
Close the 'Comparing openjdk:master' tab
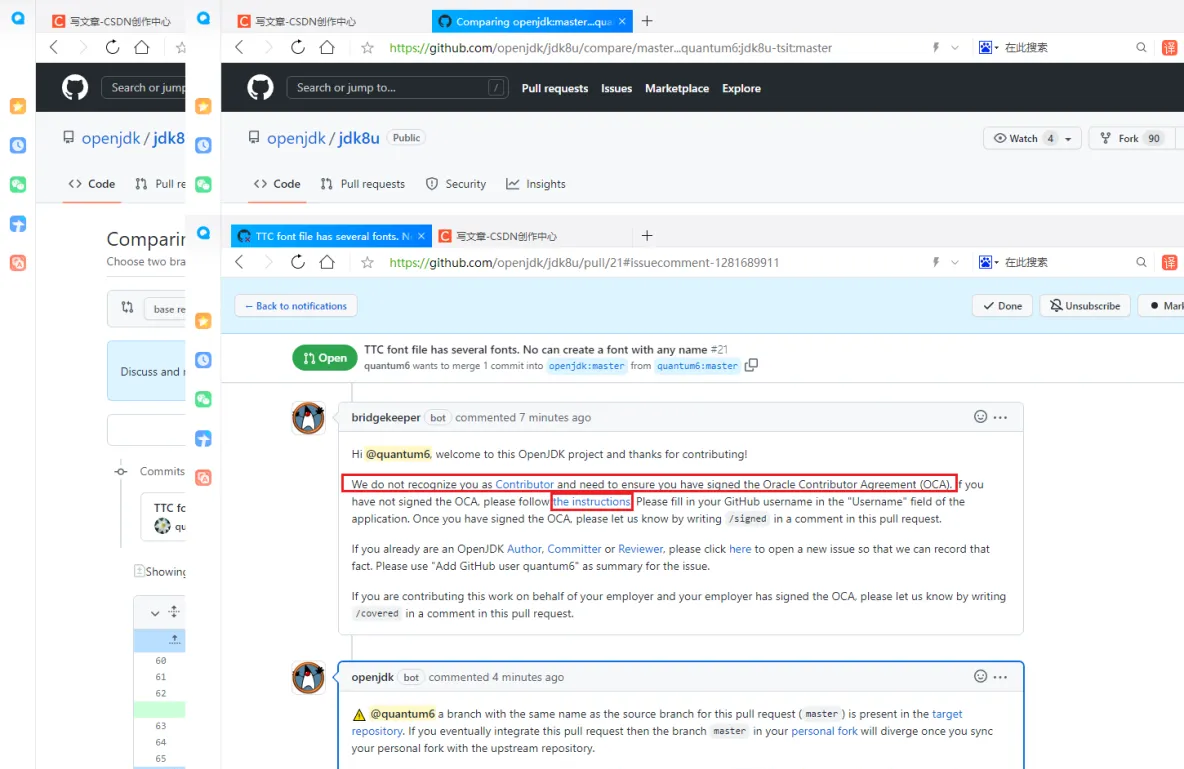[622, 21]
